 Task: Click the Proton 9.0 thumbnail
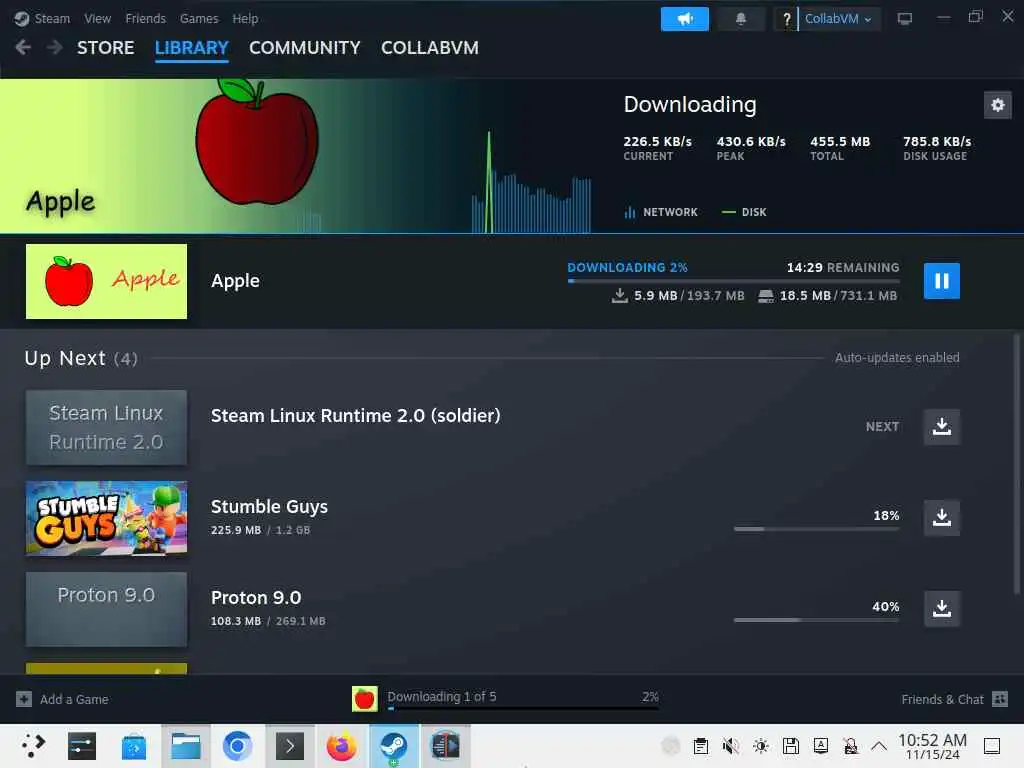(106, 609)
